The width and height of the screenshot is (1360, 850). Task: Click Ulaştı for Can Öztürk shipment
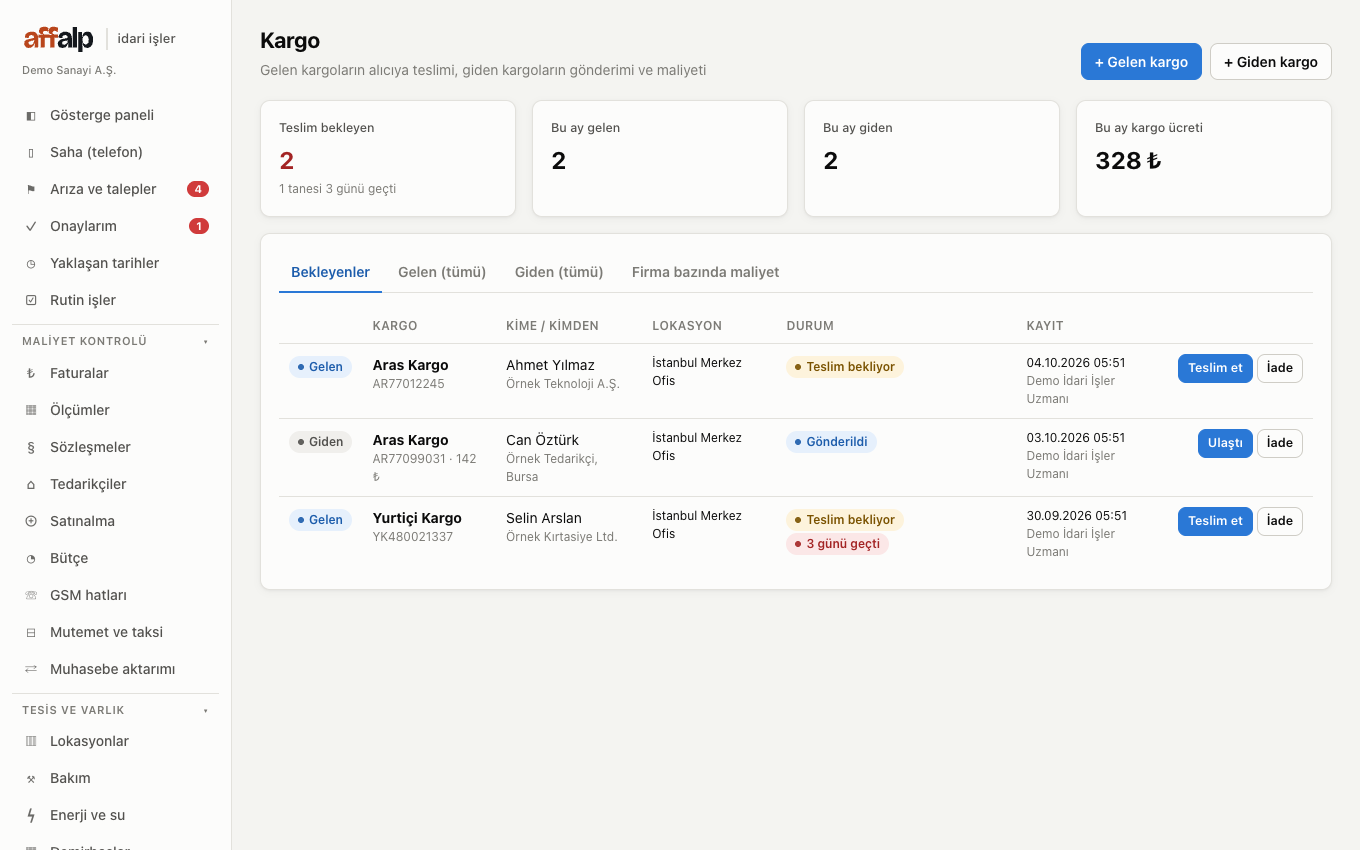coord(1225,443)
